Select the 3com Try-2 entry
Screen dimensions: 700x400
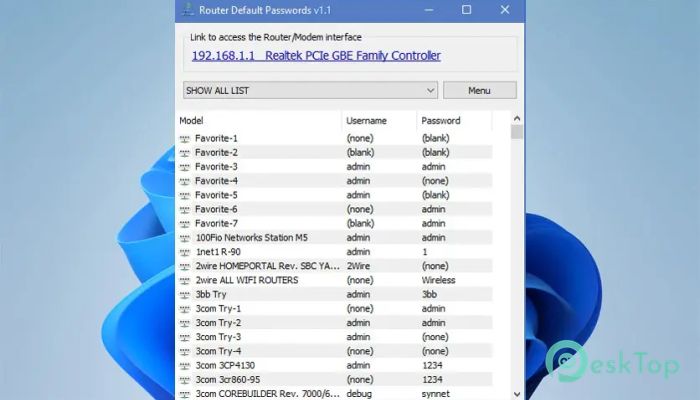(218, 323)
